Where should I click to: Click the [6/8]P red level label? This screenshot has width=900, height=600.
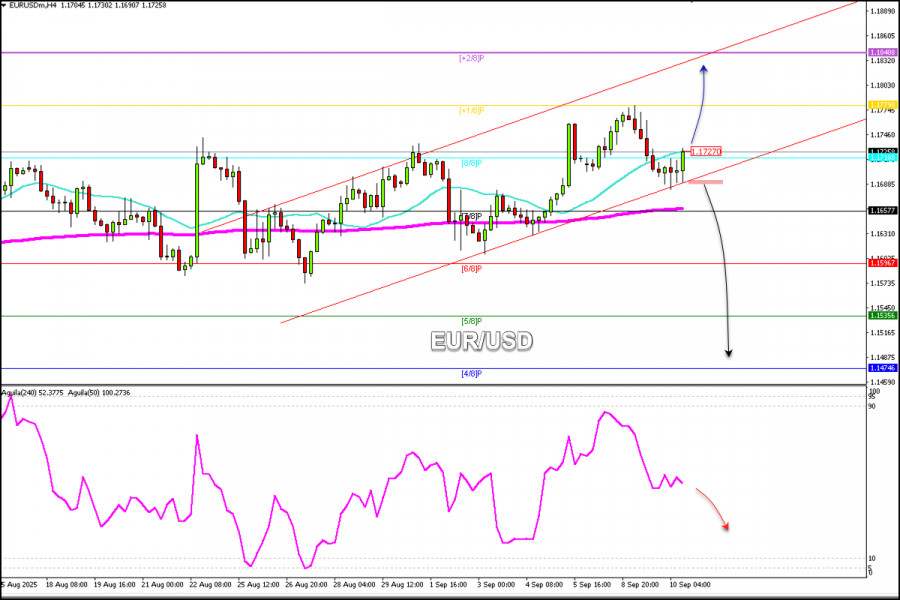tap(471, 269)
